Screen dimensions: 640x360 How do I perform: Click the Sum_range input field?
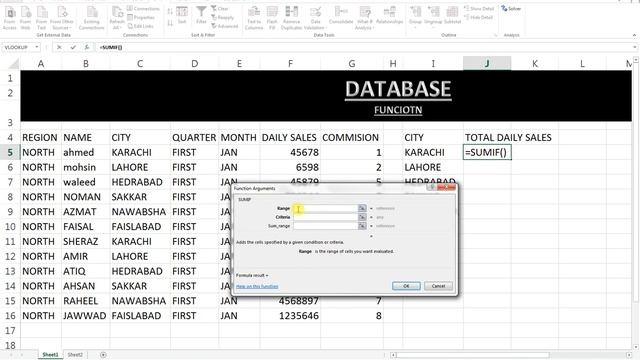[325, 226]
